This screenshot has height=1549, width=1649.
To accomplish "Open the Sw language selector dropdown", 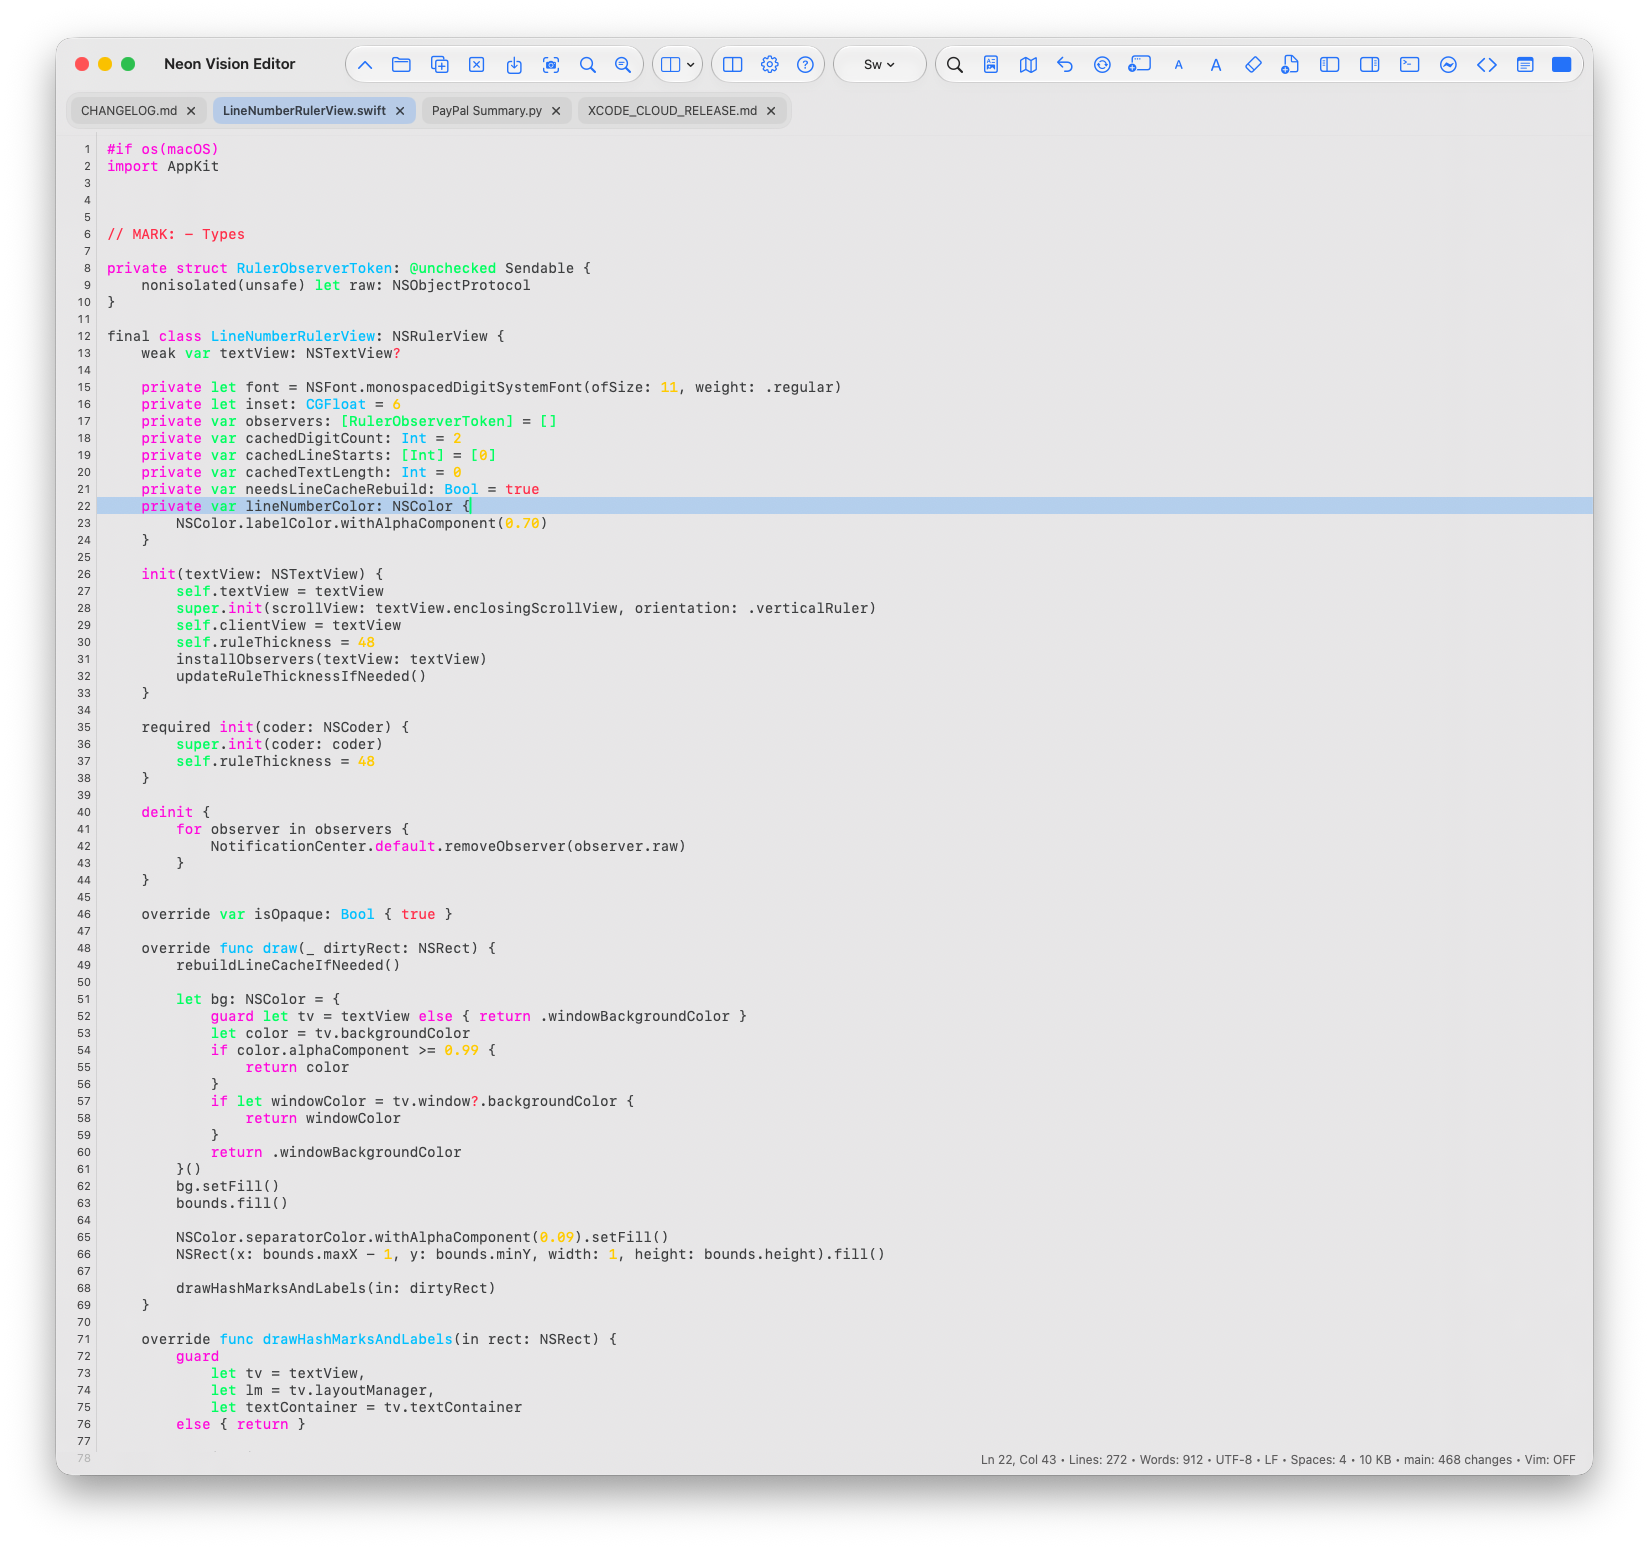I will (880, 65).
